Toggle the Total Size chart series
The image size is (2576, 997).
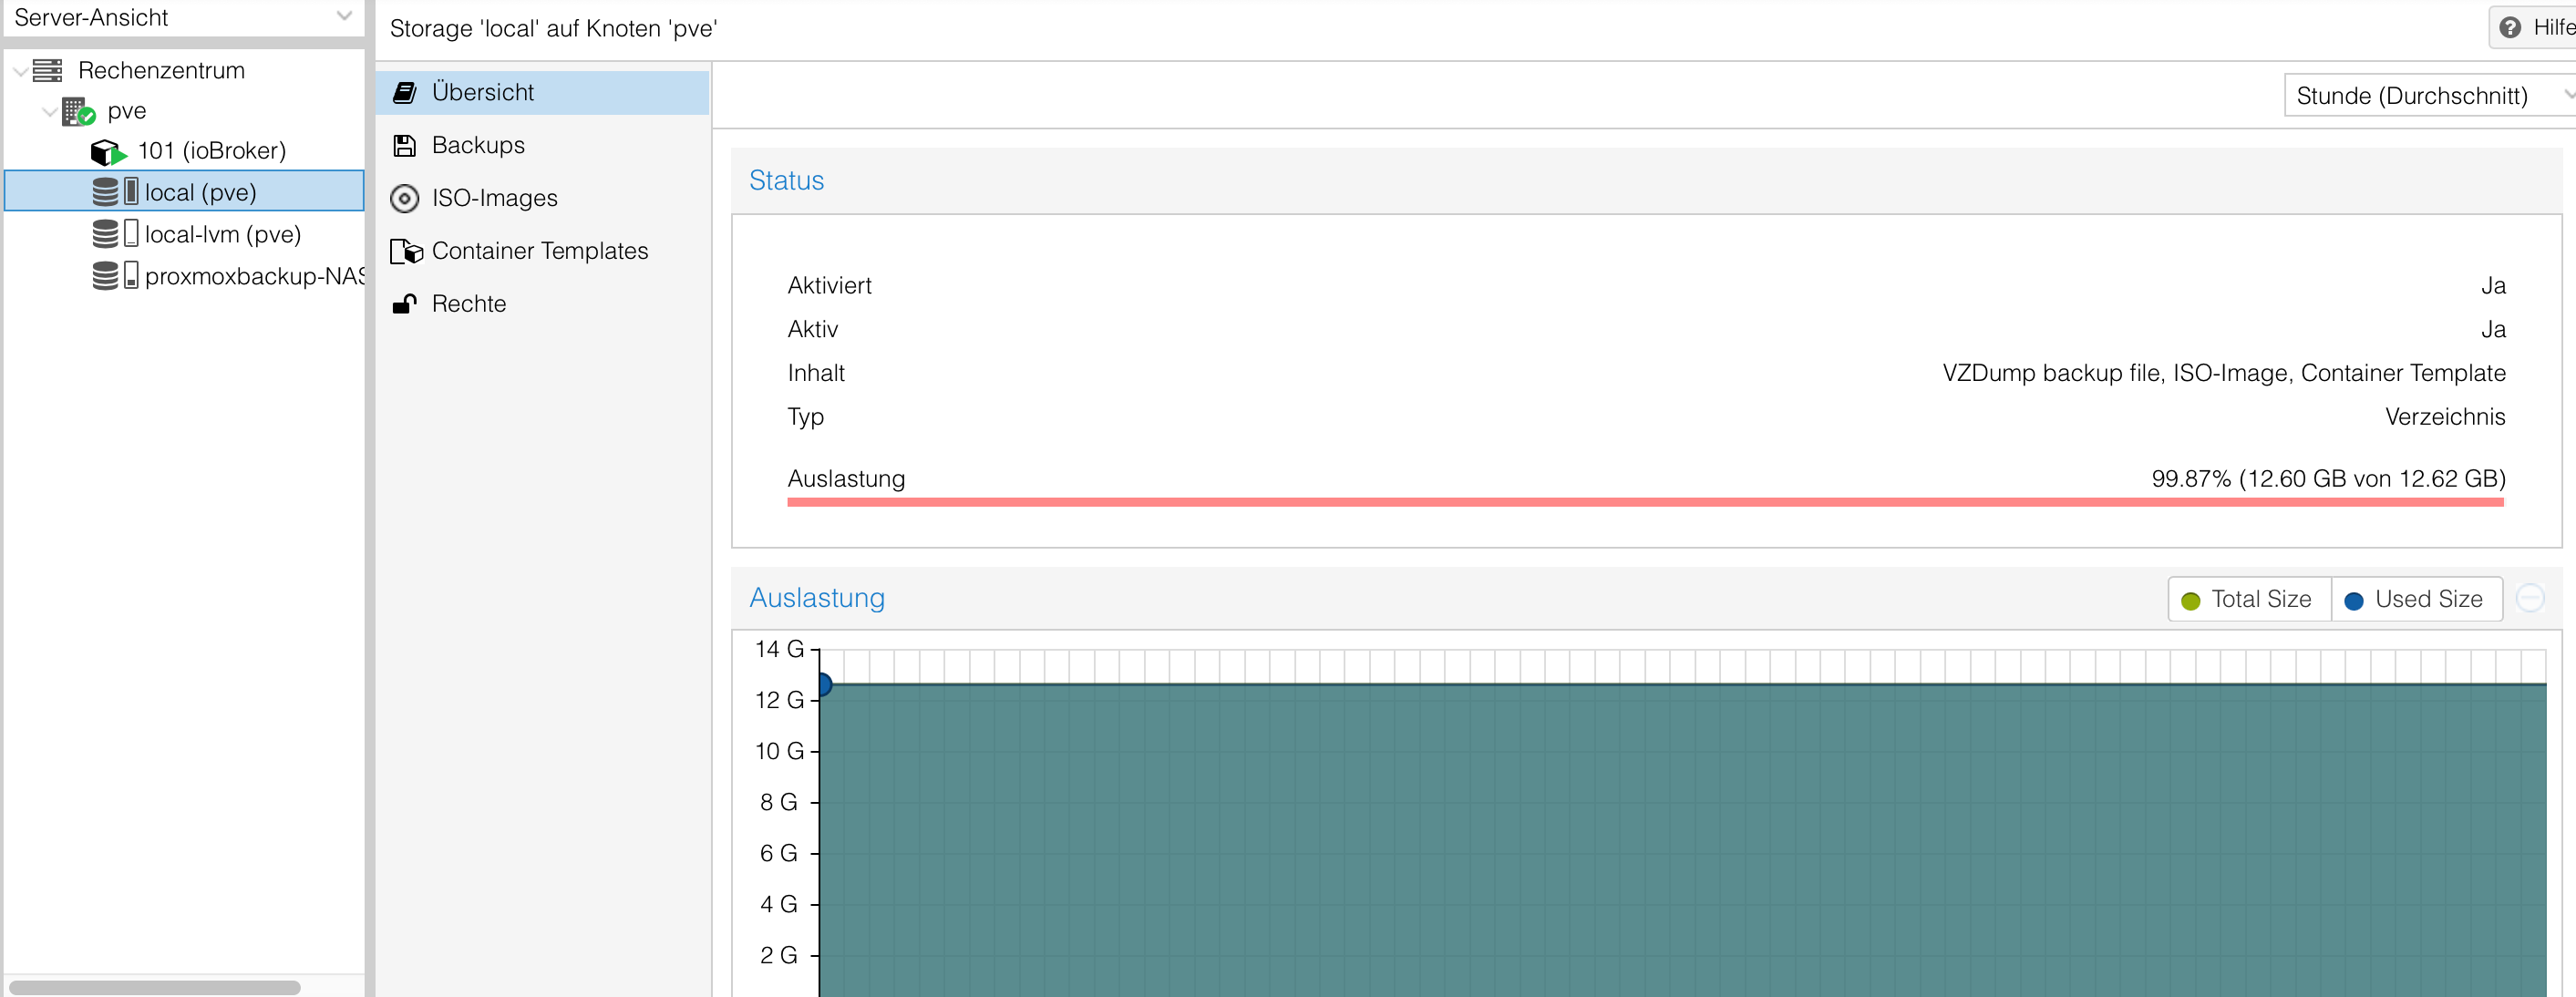(x=2248, y=599)
